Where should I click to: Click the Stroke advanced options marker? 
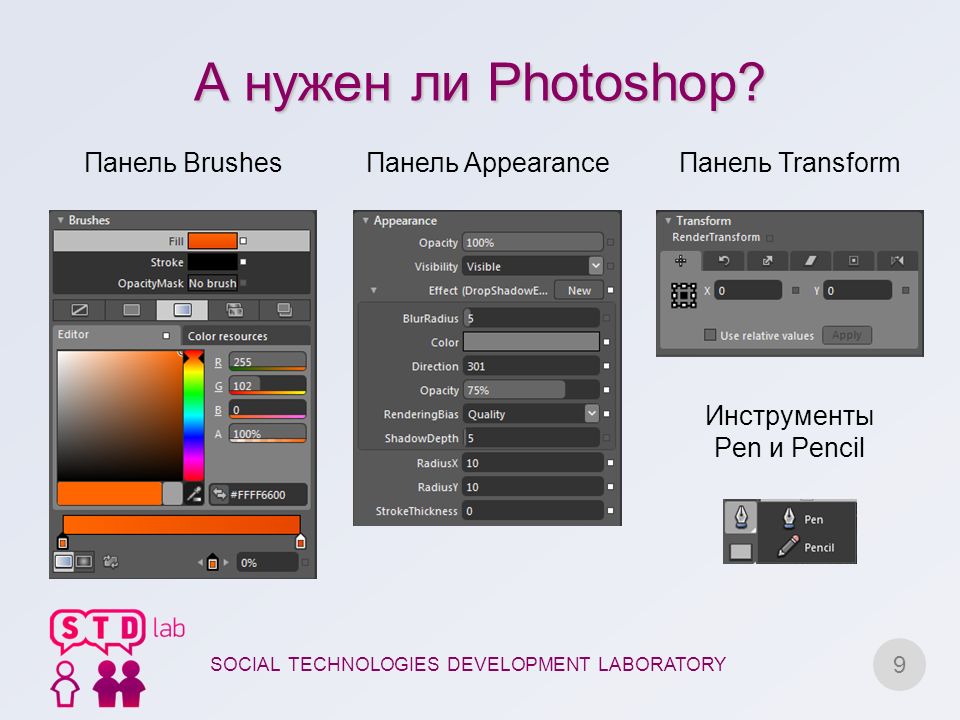point(243,261)
